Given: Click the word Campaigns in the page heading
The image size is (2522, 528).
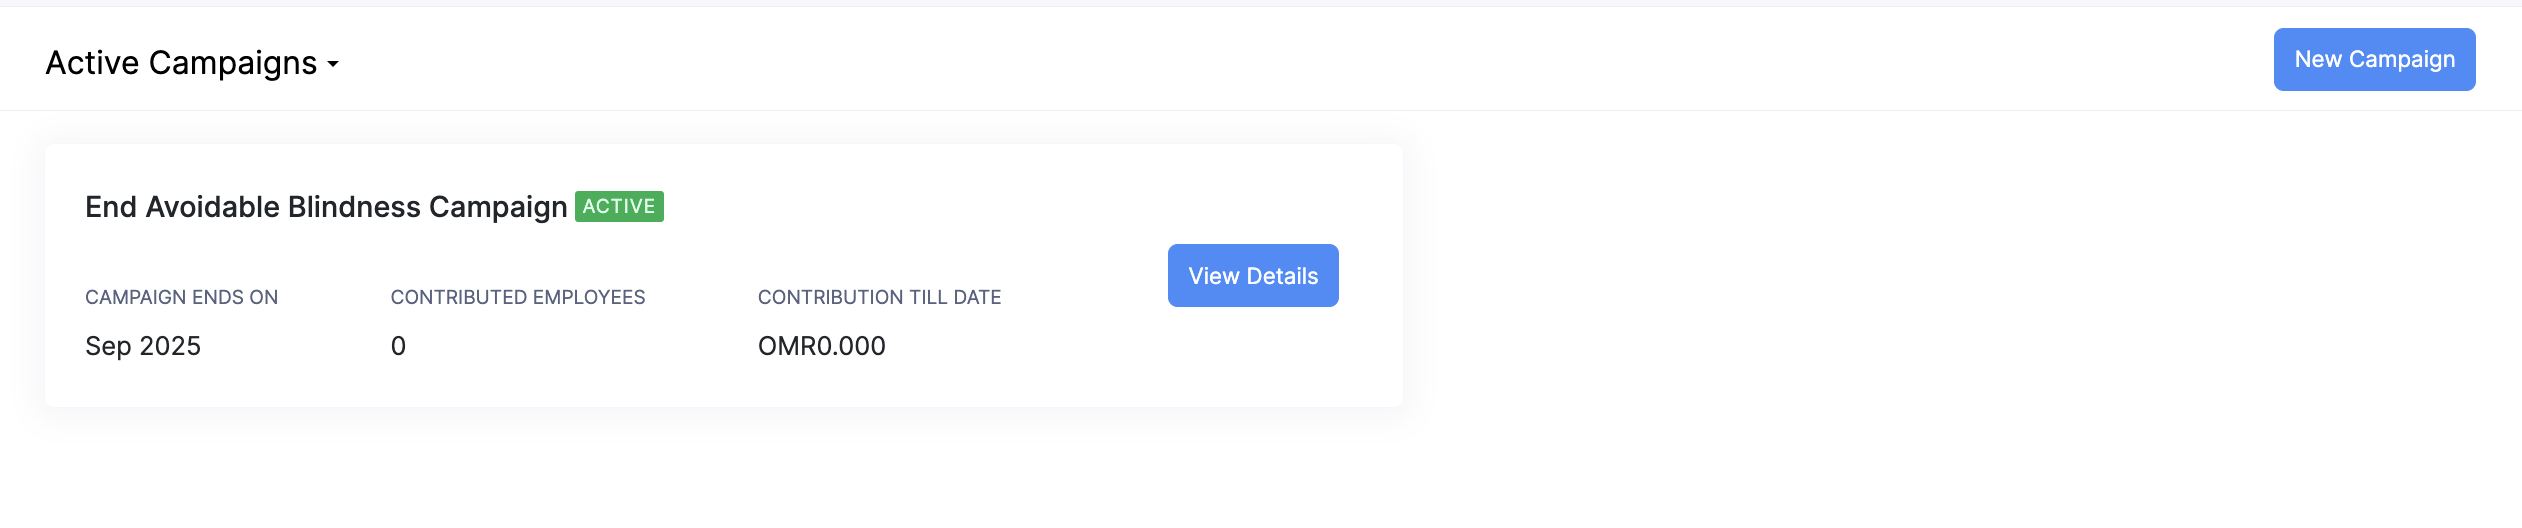Looking at the screenshot, I should click(x=233, y=63).
